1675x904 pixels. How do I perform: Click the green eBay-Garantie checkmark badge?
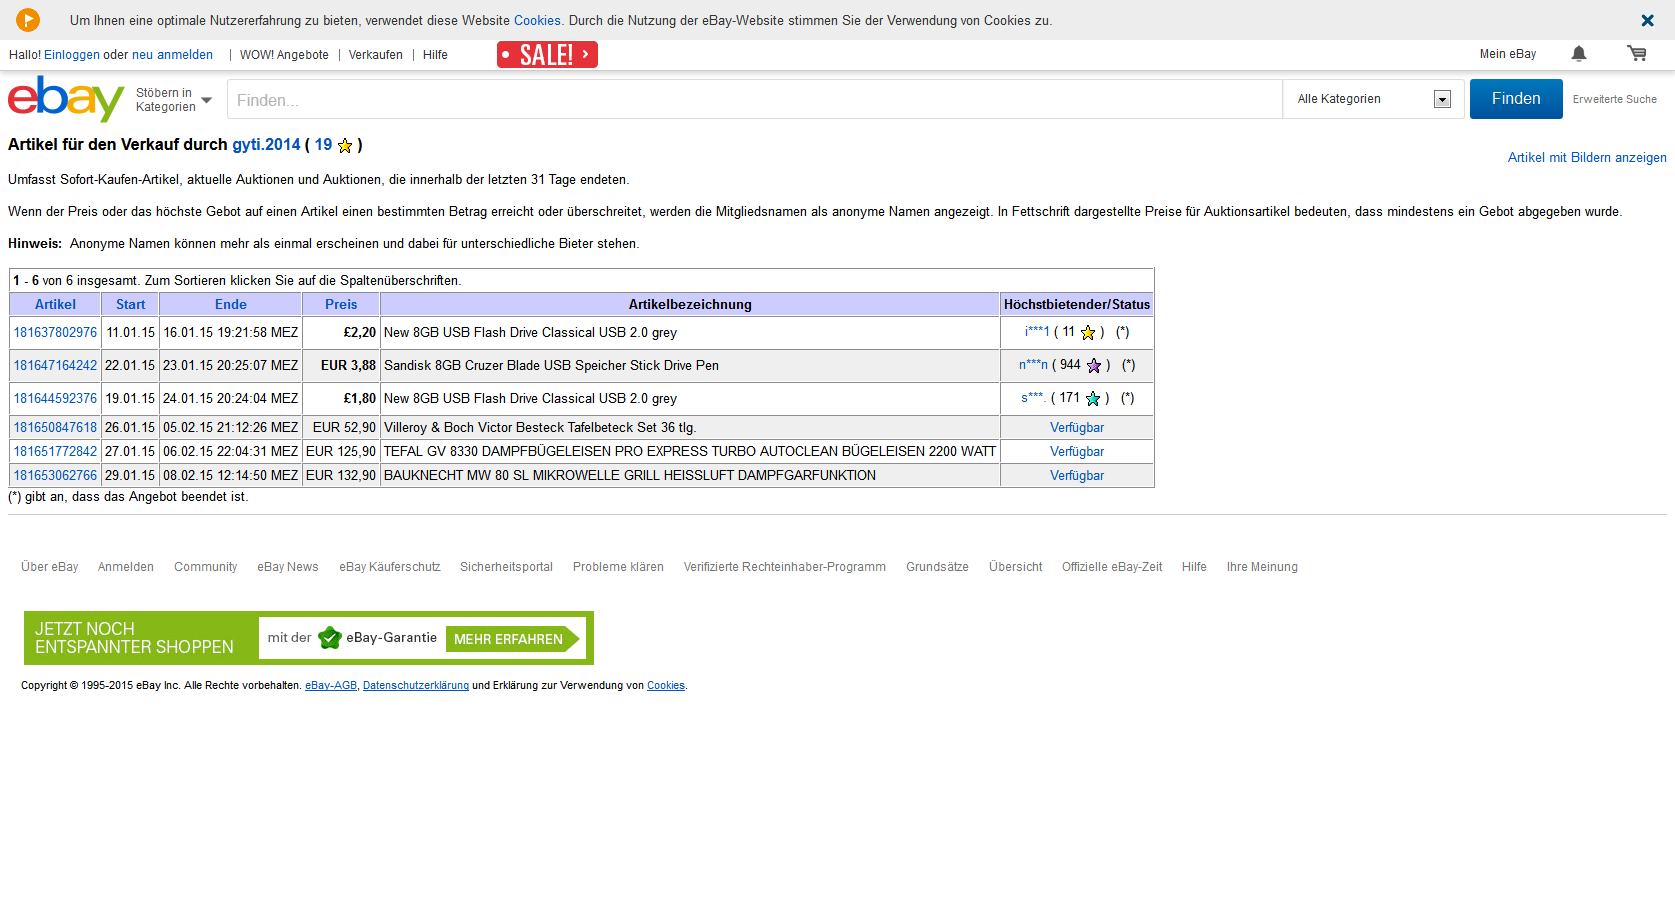click(330, 638)
